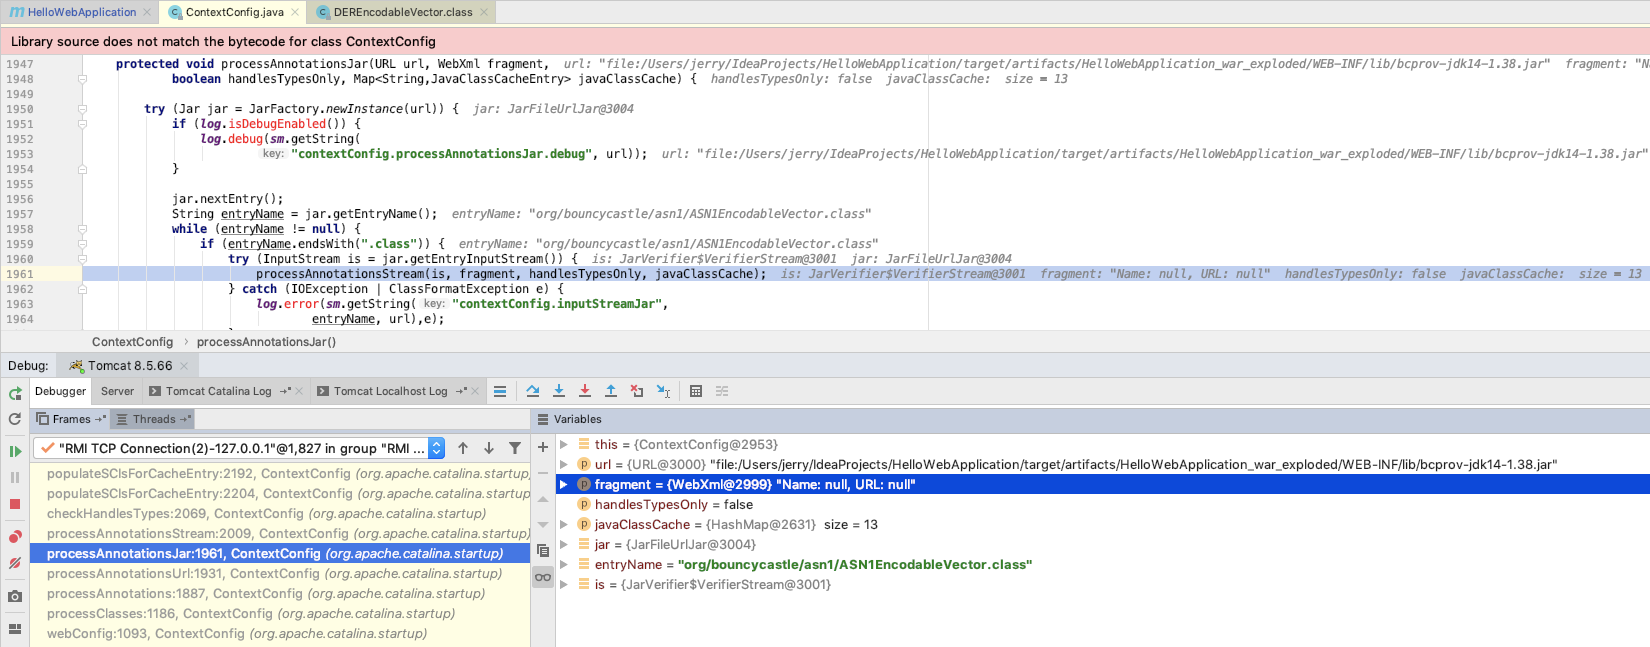Select the webConfig:1093 stack frame

pyautogui.click(x=280, y=634)
